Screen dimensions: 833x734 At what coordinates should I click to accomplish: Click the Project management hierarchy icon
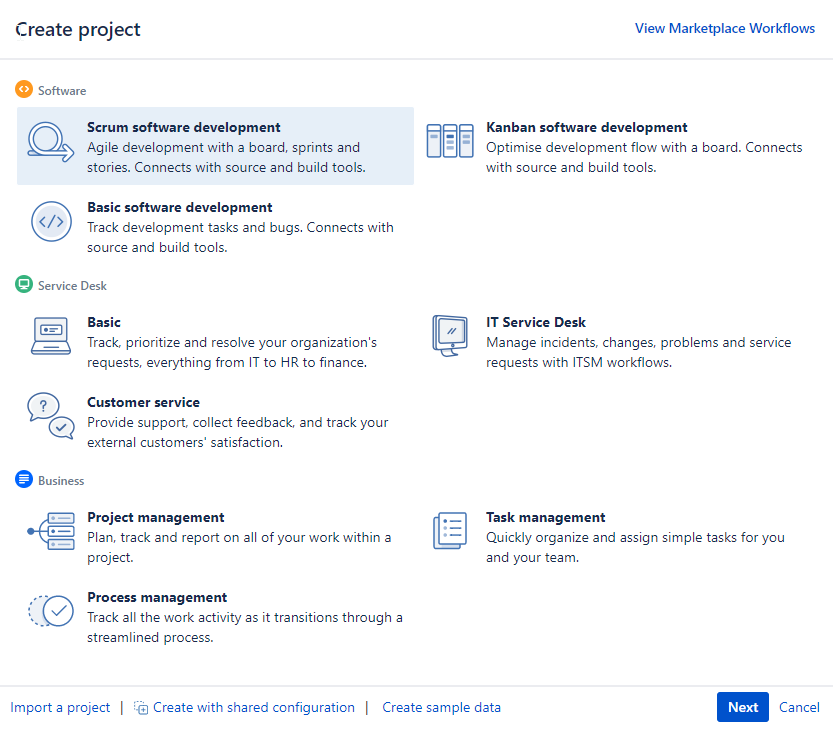pos(51,531)
